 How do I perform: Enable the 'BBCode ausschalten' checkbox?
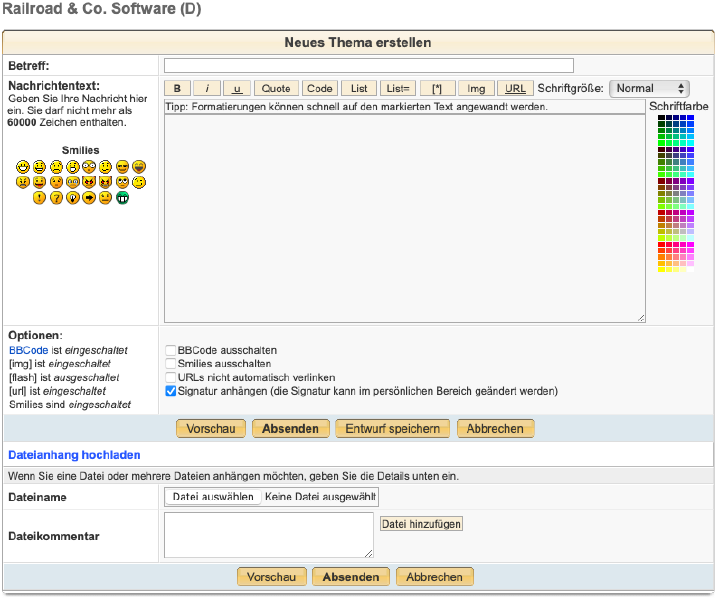(171, 350)
